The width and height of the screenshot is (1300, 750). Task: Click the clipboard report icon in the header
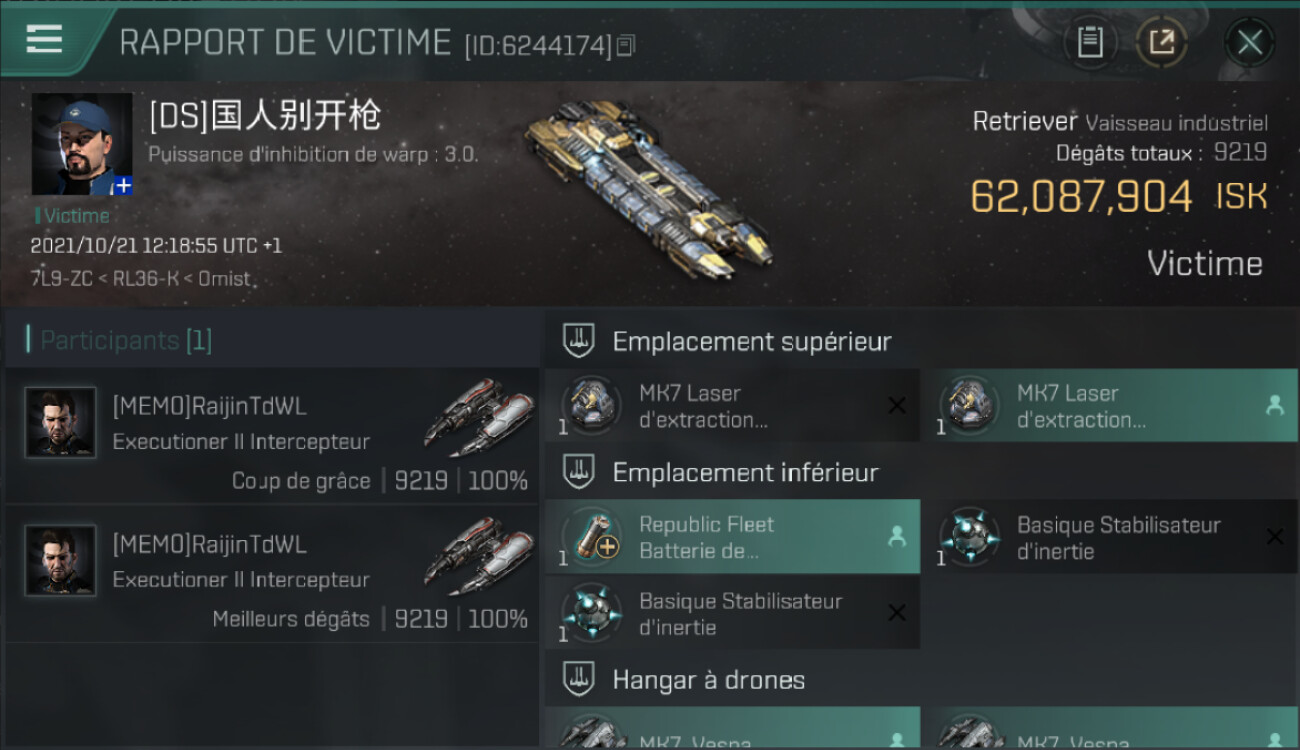1090,42
